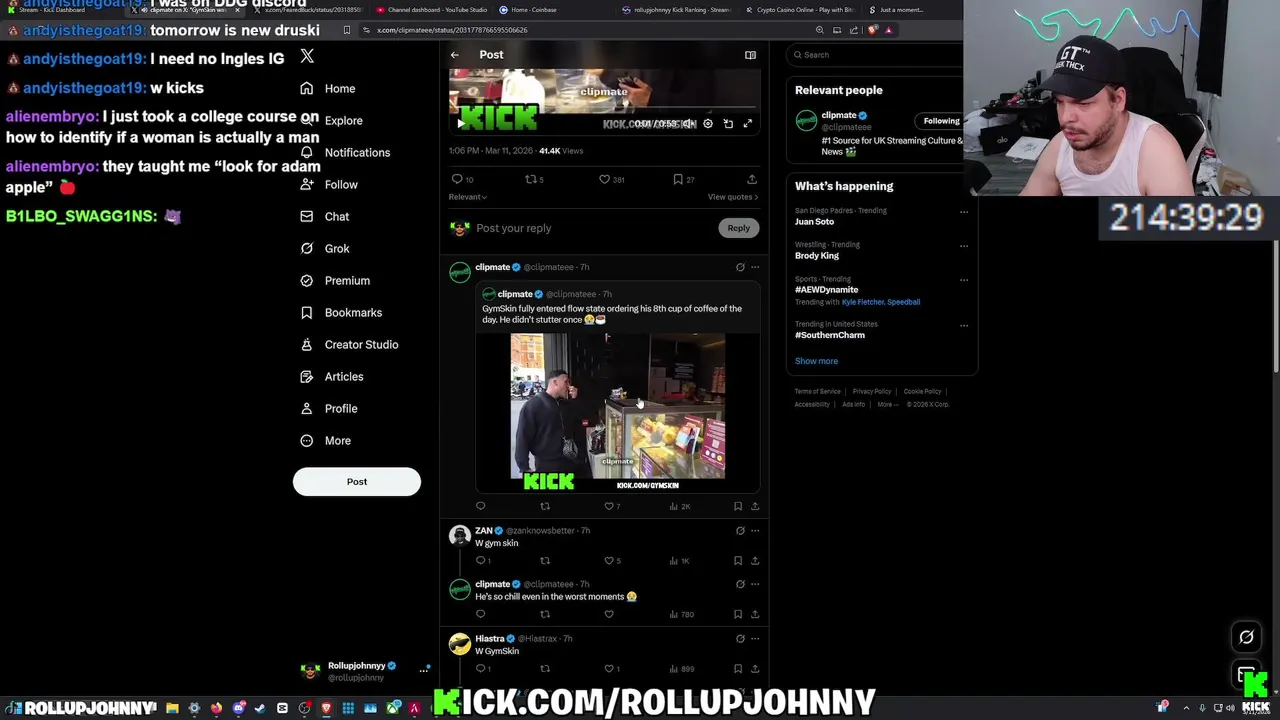Image resolution: width=1280 pixels, height=720 pixels.
Task: View analytics showing 2K on quote reply
Action: coord(679,506)
